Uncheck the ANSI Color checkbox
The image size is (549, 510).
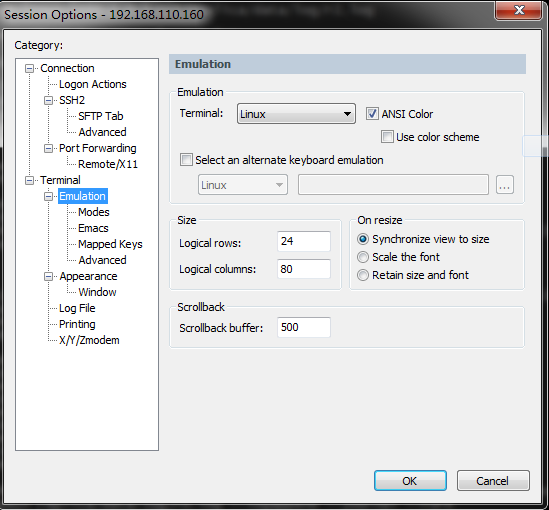point(372,114)
